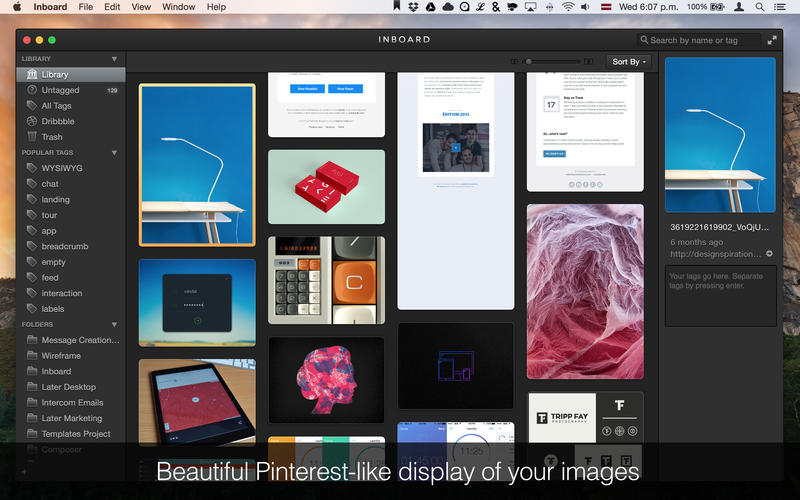Select the red business cards thumbnail
800x500 pixels.
pyautogui.click(x=326, y=187)
